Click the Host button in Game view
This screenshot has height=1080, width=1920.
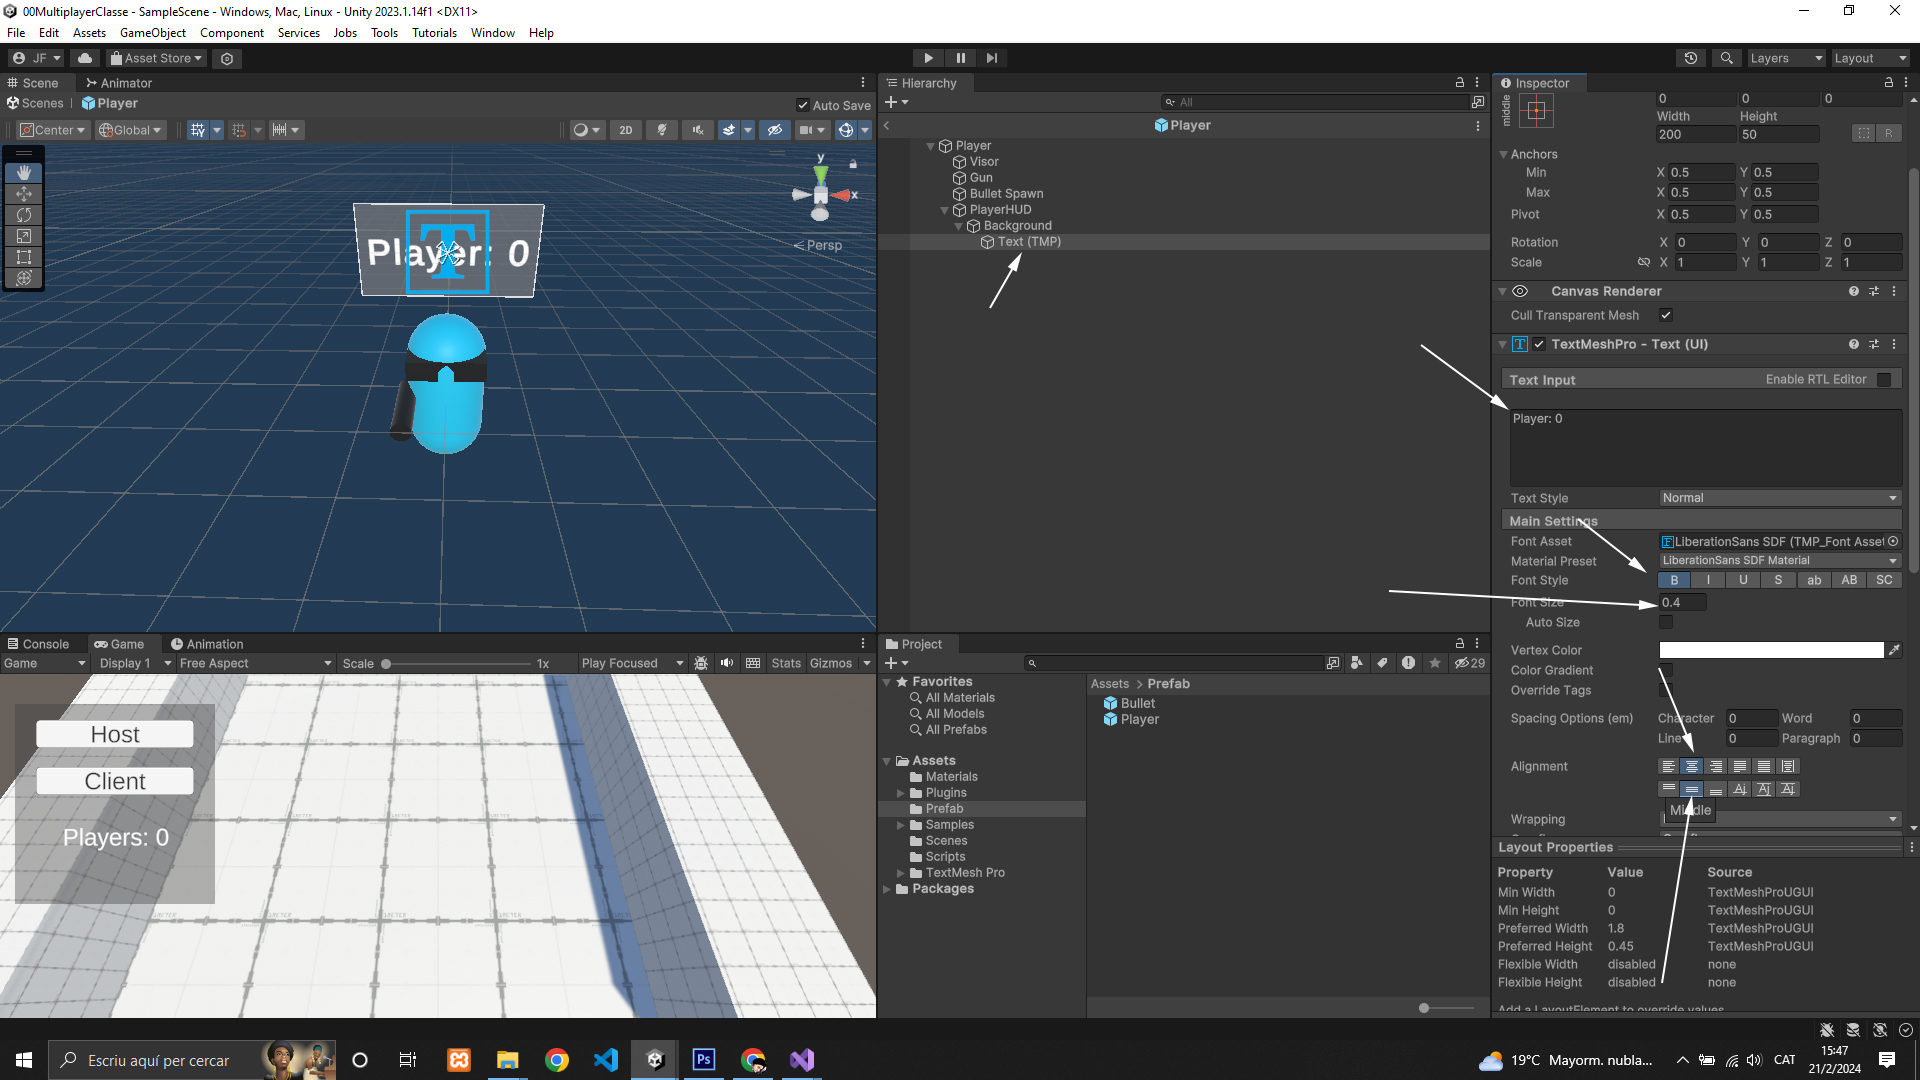coord(115,734)
